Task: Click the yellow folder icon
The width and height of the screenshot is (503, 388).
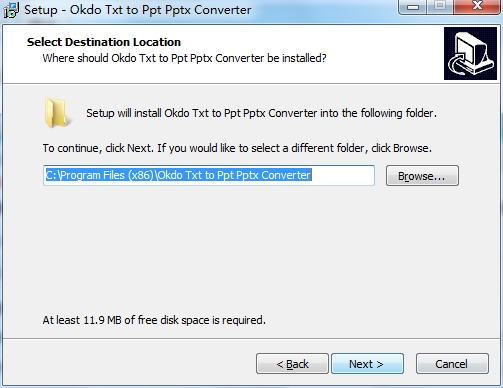Action: [x=57, y=113]
